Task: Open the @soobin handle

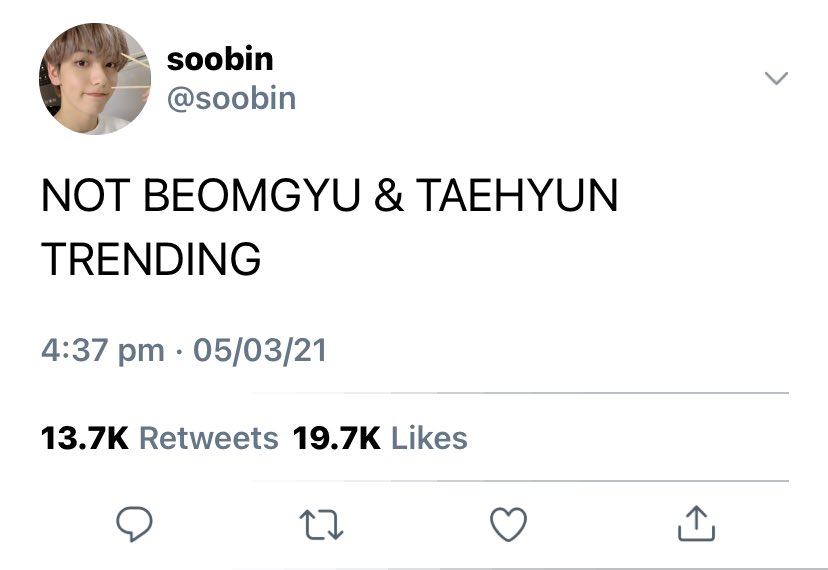Action: 231,99
